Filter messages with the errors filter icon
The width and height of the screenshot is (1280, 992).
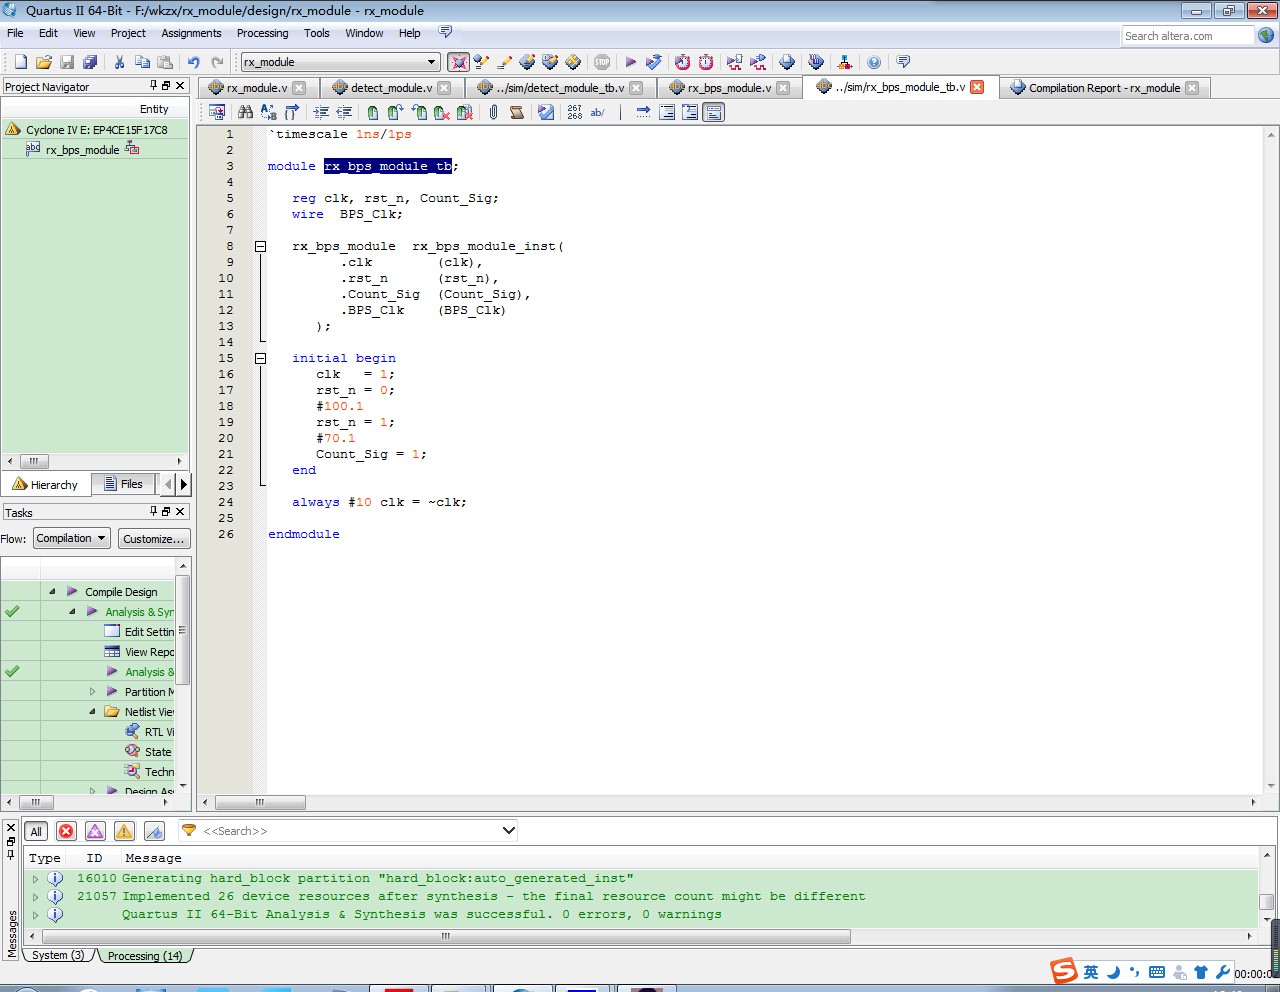[x=66, y=830]
